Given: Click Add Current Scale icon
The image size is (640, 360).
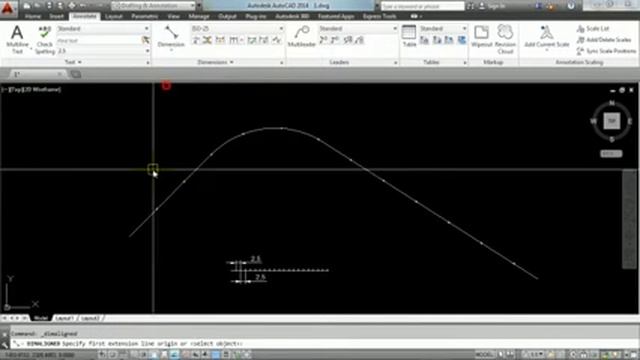Looking at the screenshot, I should click(547, 32).
